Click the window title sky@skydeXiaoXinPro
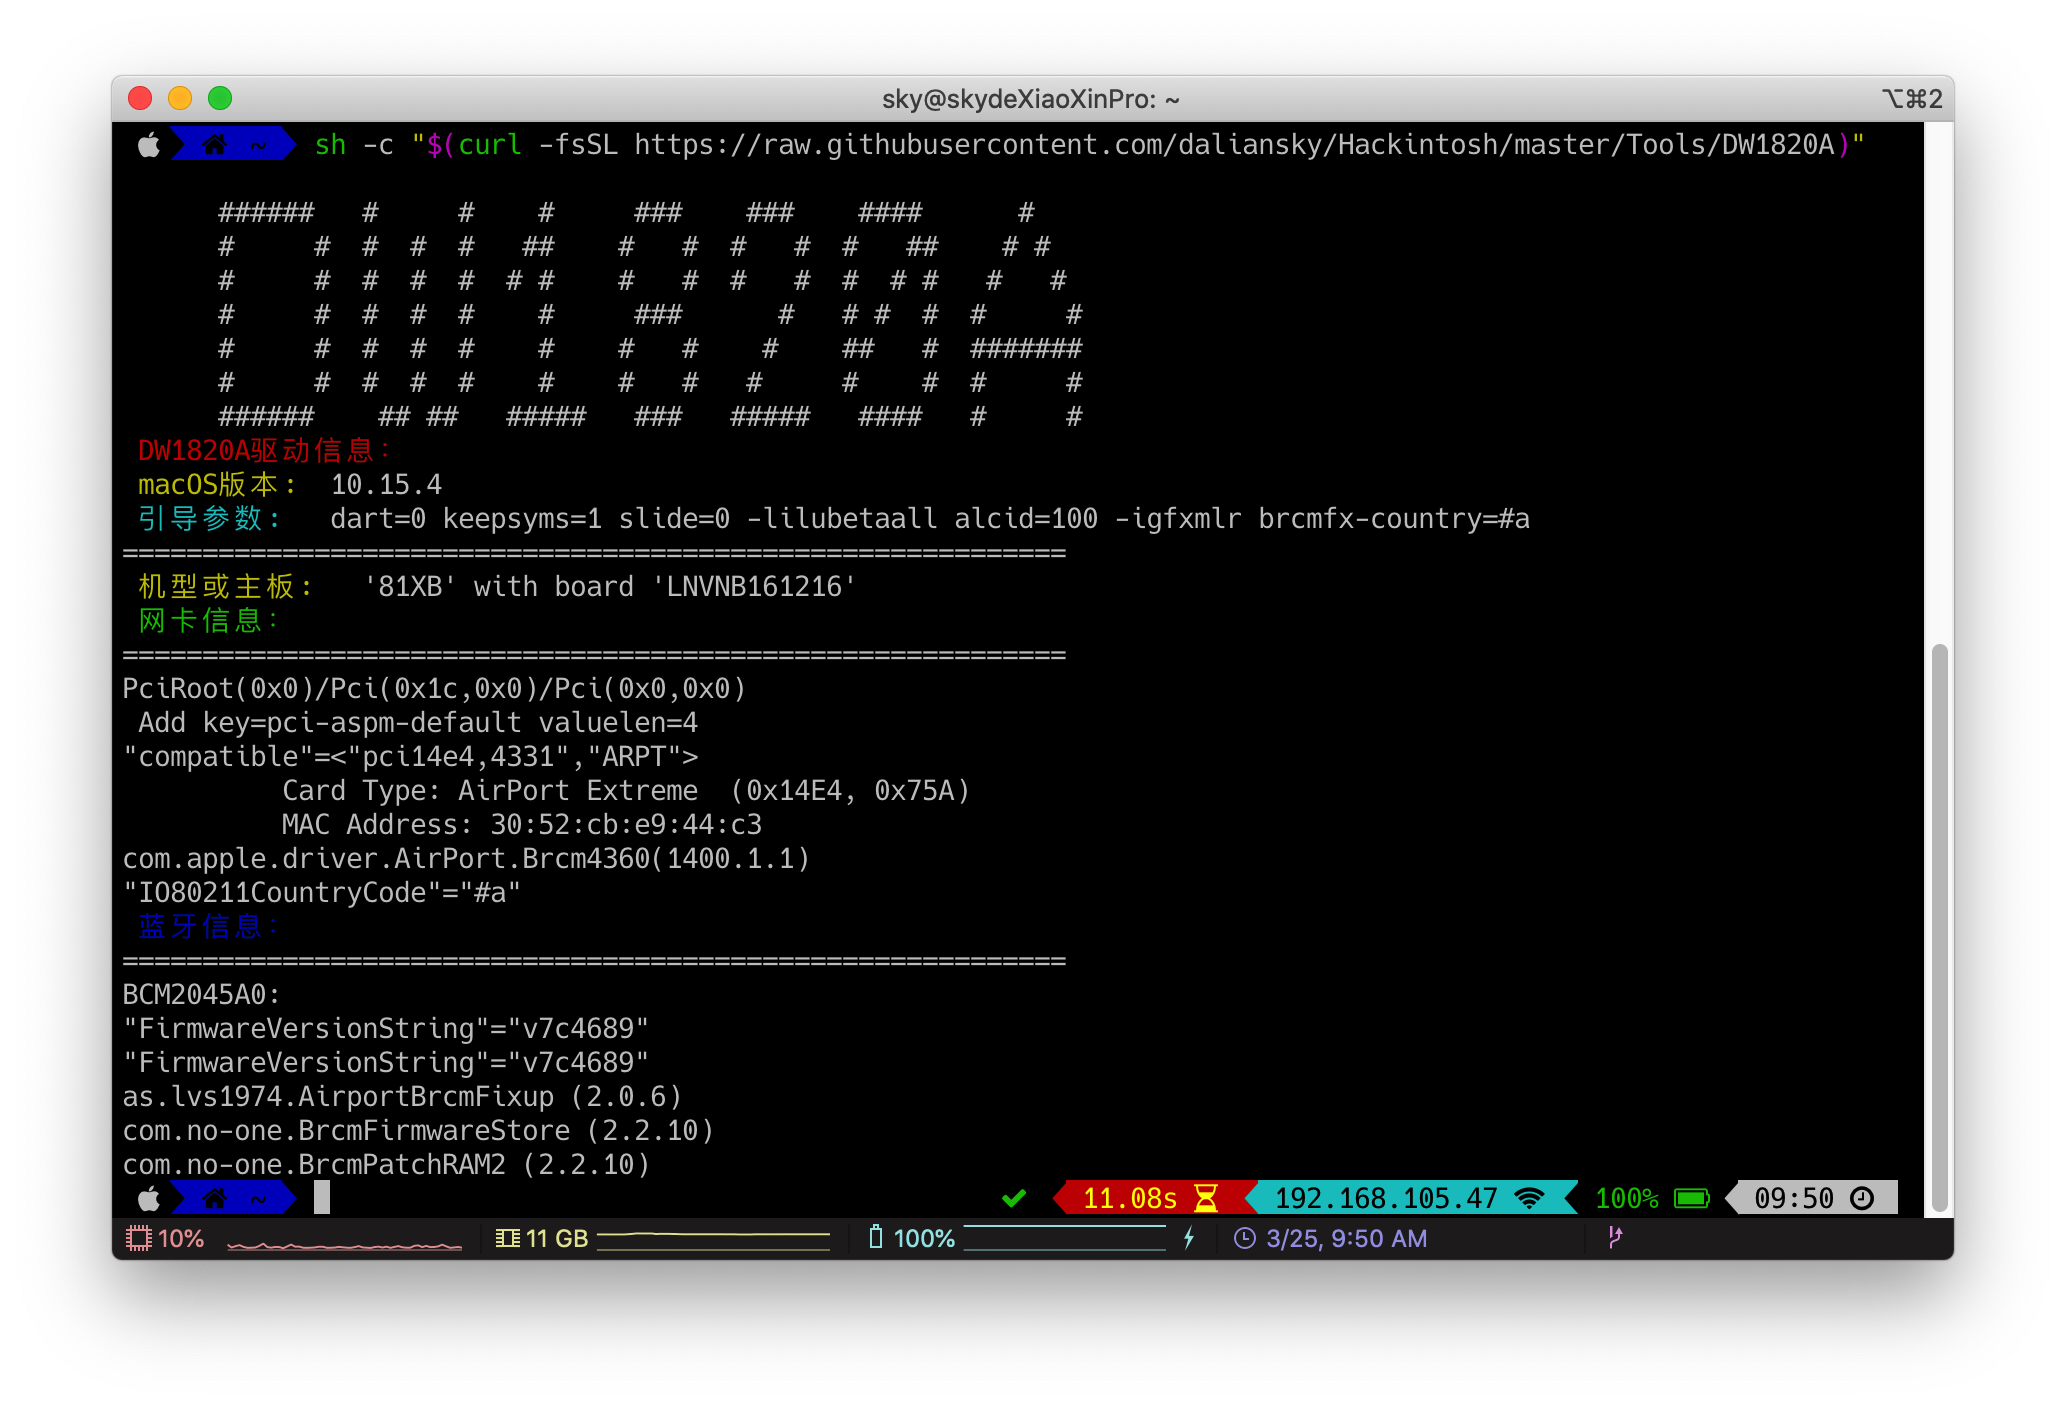Image resolution: width=2066 pixels, height=1408 pixels. [1031, 99]
